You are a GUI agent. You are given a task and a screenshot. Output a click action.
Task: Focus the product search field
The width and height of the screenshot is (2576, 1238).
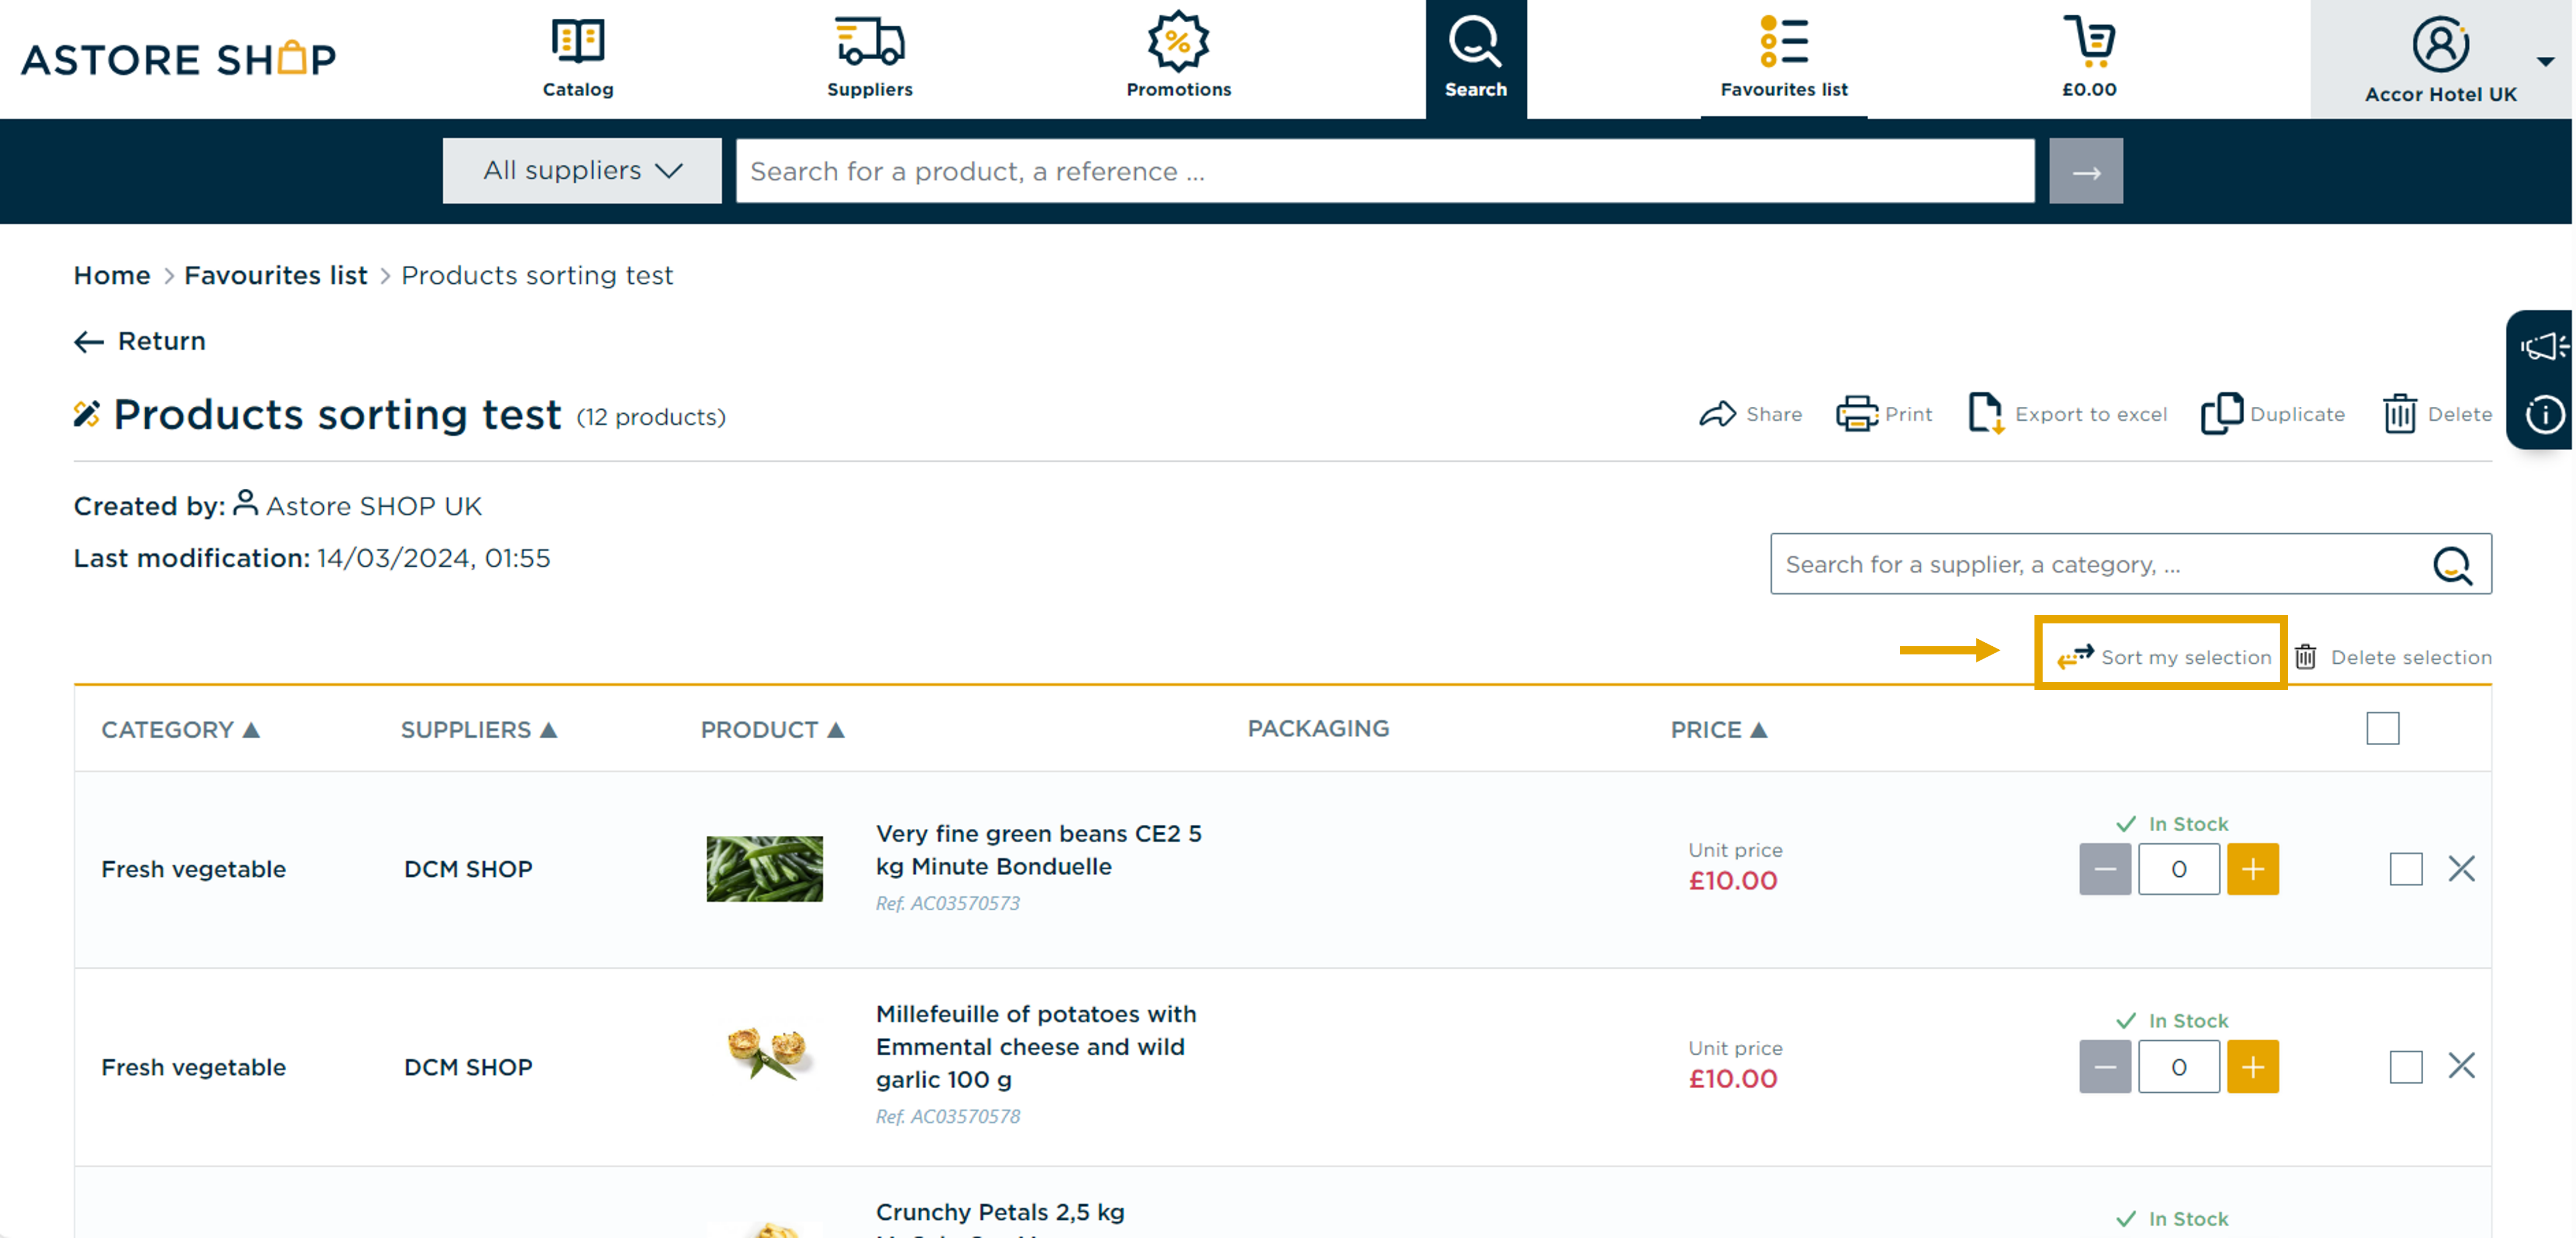[1385, 171]
